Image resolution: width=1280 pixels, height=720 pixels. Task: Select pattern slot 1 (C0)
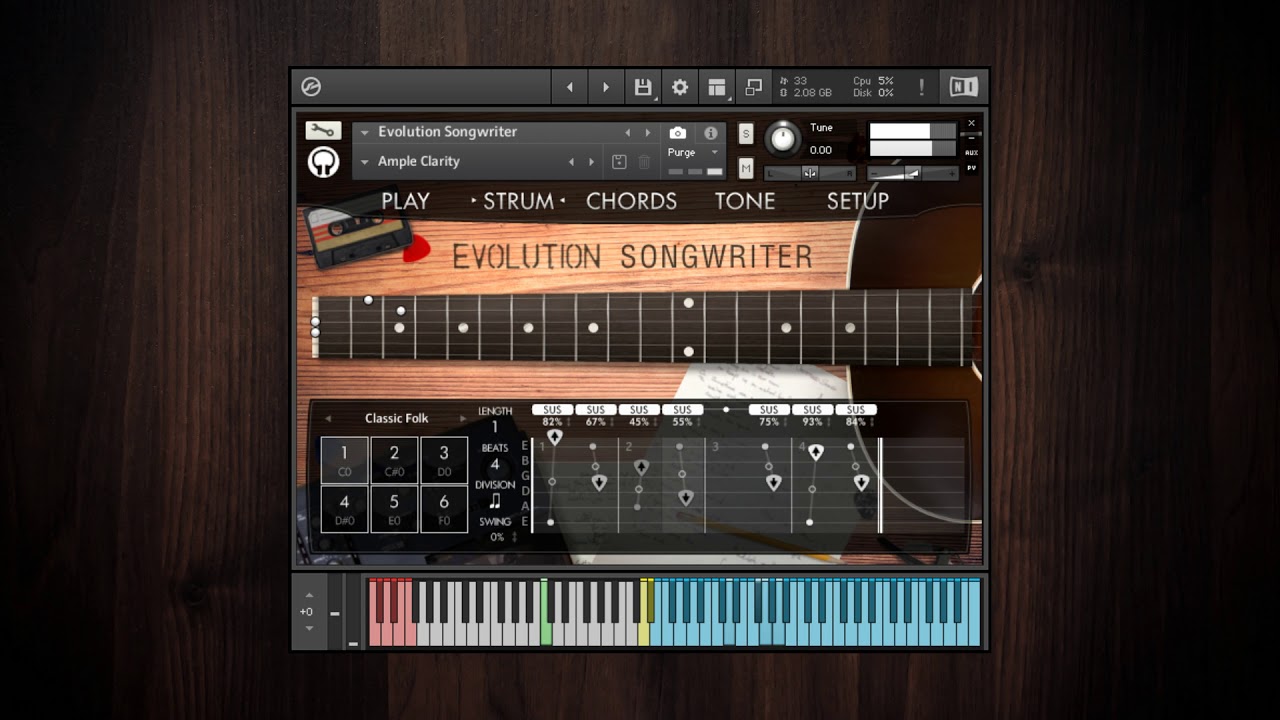pyautogui.click(x=344, y=460)
